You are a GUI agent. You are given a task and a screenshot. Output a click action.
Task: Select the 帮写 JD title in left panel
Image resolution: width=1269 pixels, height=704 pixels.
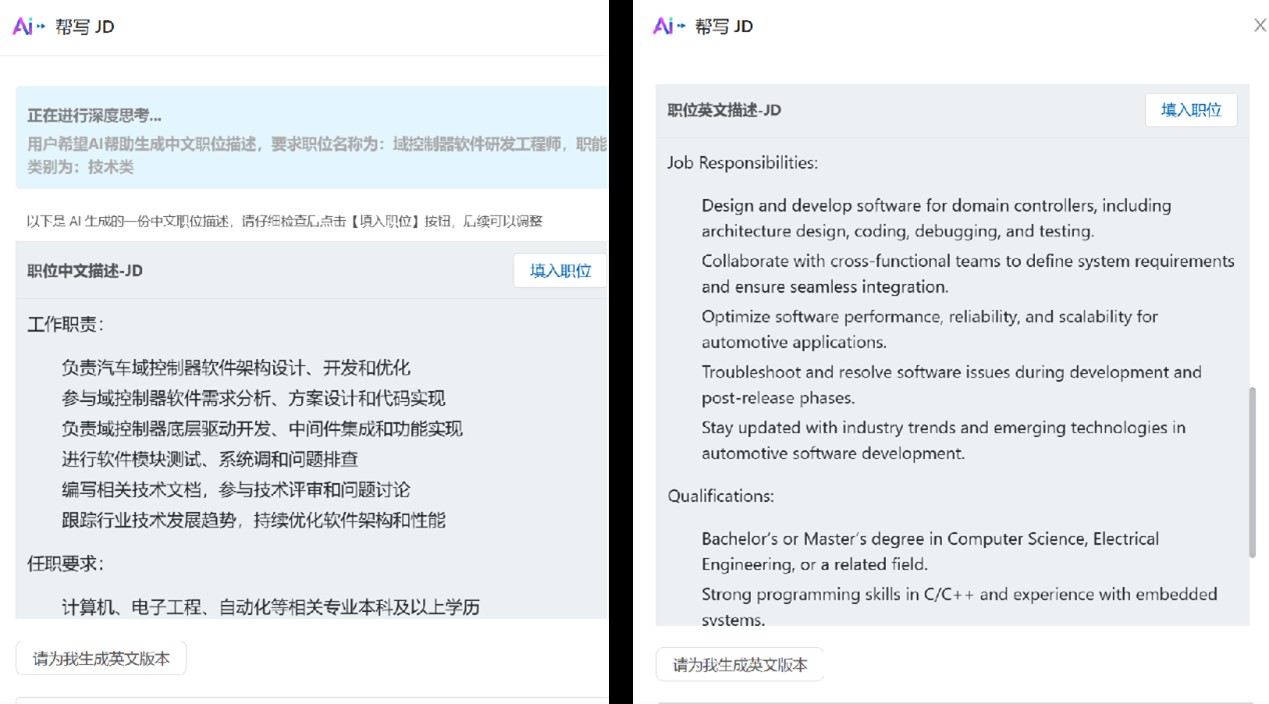(85, 27)
